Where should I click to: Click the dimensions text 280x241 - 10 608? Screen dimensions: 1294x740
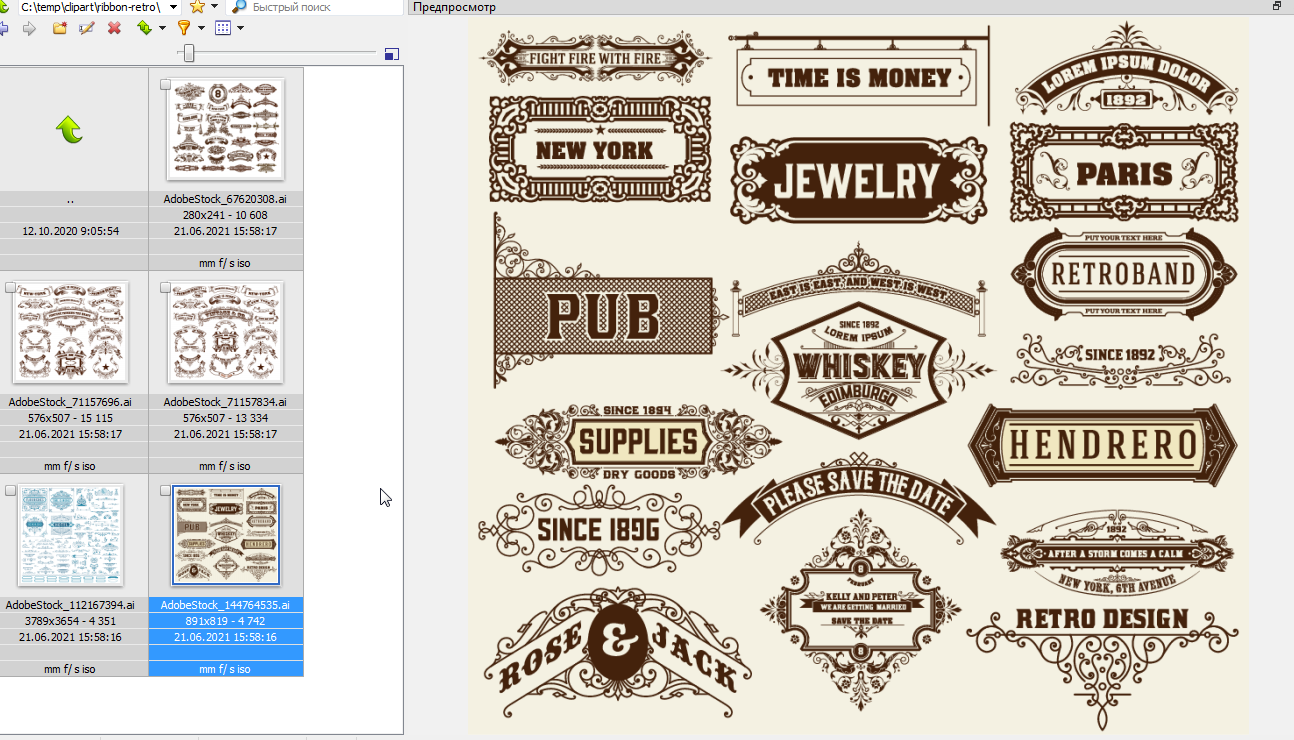click(x=225, y=215)
